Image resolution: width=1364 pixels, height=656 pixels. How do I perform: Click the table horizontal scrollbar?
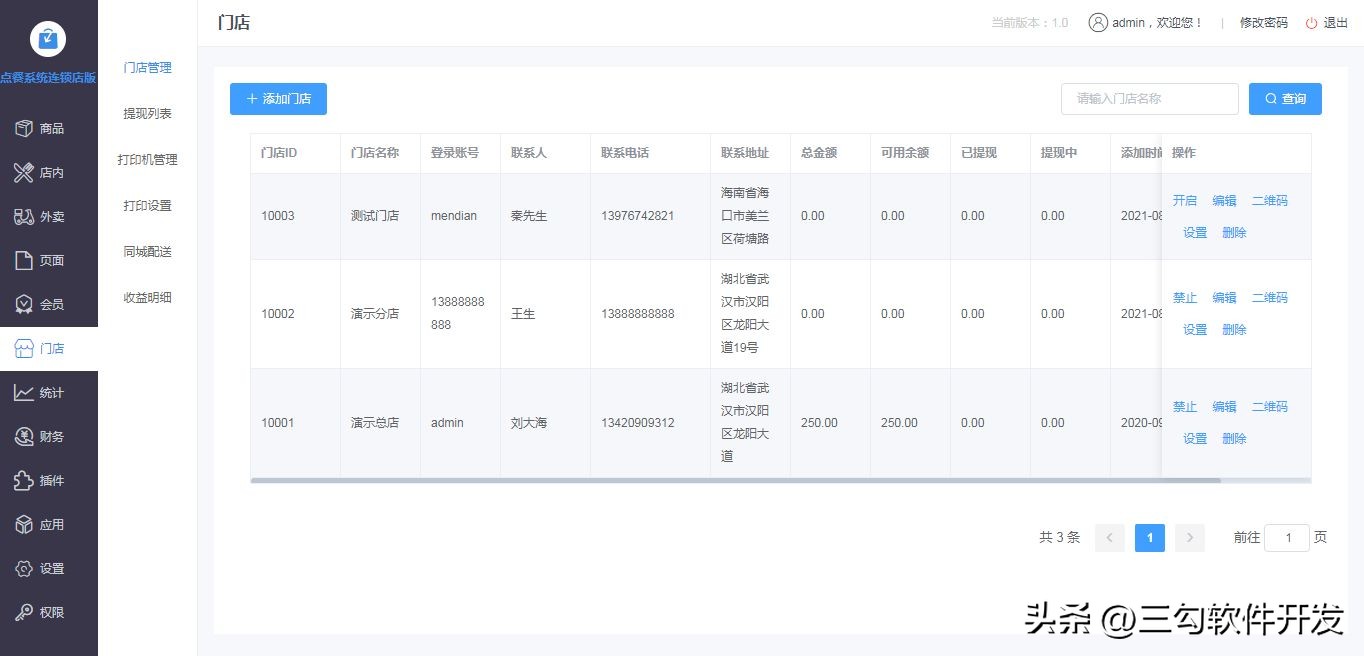736,480
